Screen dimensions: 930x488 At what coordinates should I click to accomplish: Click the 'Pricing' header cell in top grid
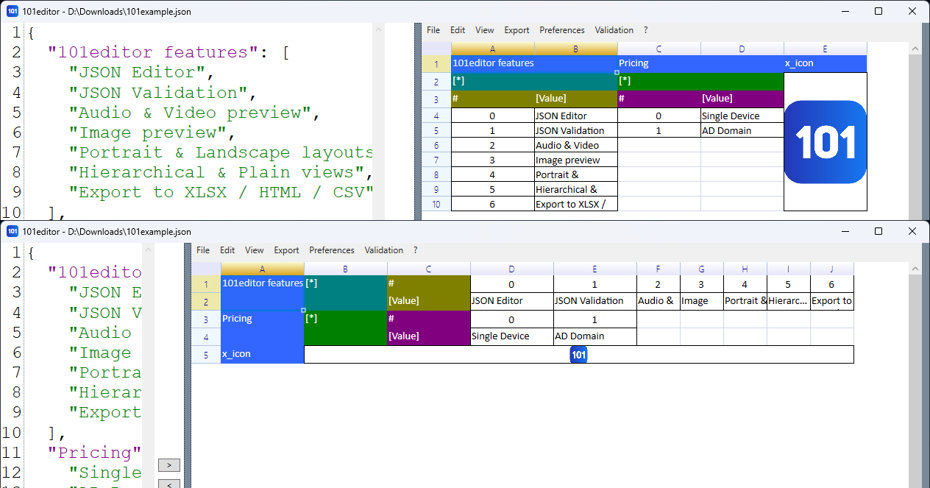pyautogui.click(x=700, y=63)
